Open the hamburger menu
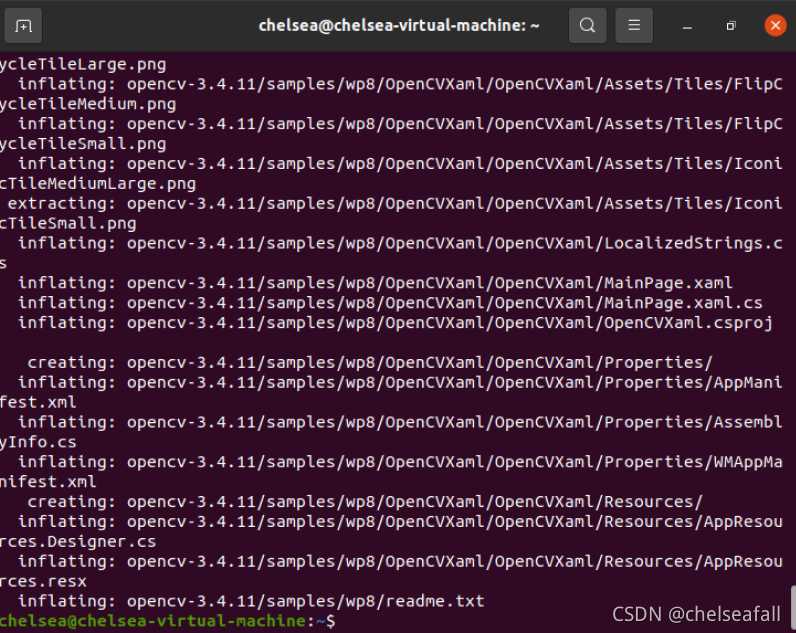 pyautogui.click(x=634, y=25)
